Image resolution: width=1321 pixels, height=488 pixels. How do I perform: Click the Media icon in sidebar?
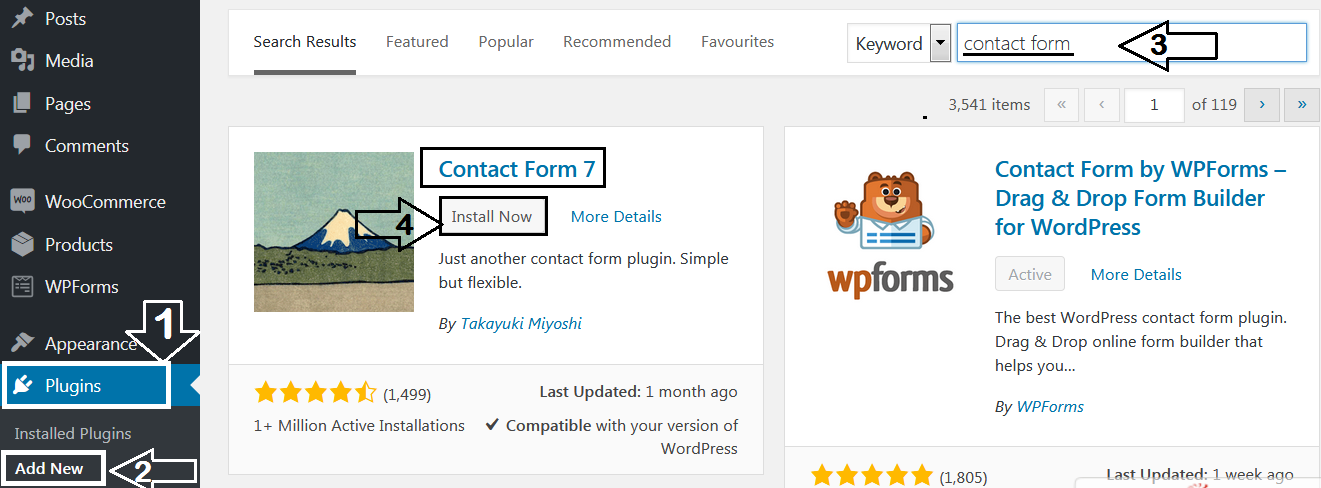click(22, 61)
